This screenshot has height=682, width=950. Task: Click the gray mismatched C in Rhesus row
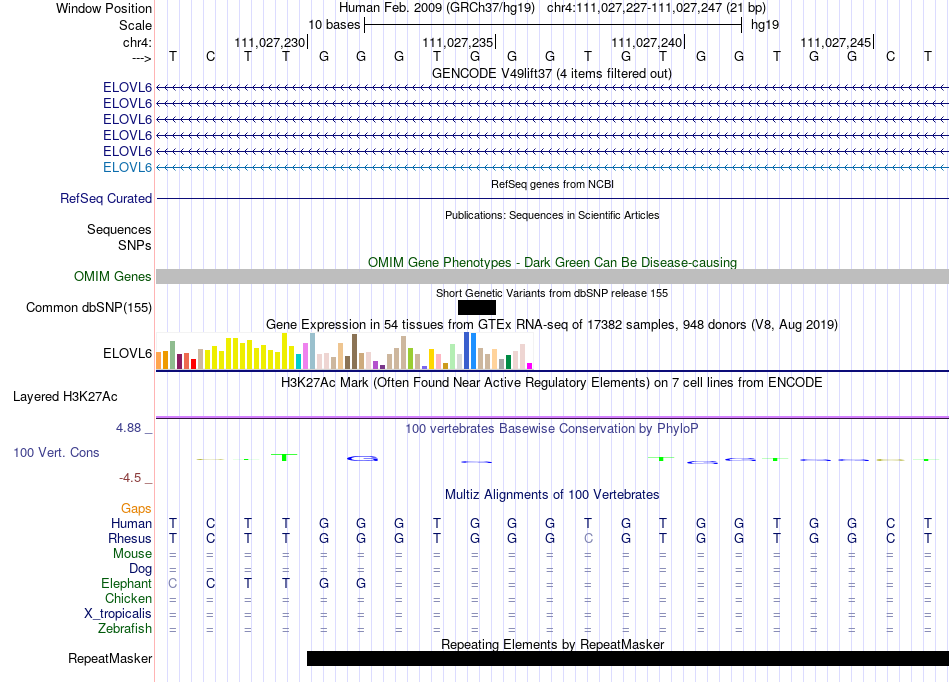click(588, 538)
